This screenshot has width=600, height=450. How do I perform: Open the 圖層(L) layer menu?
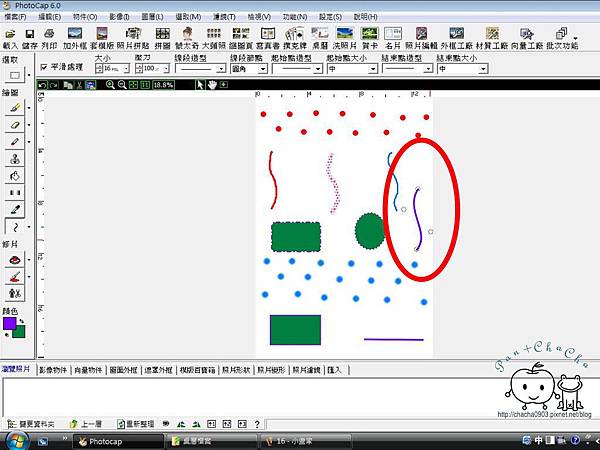tap(152, 17)
